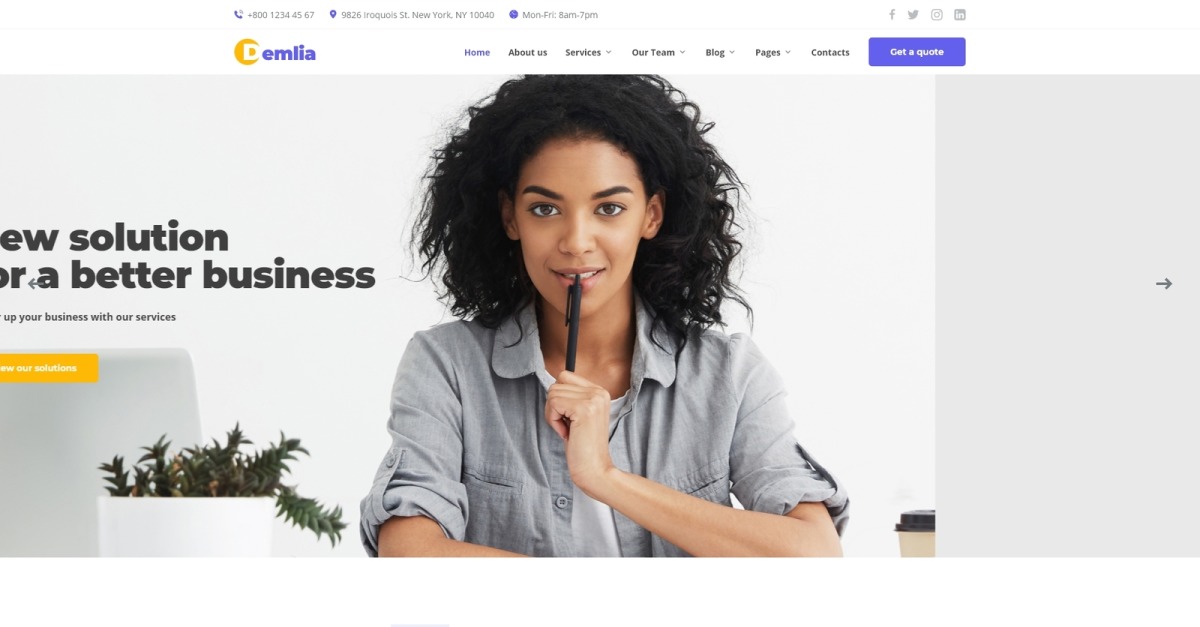Screen dimensions: 1200x627
Task: Call the +800 1234 45 67 number link
Action: click(x=280, y=15)
